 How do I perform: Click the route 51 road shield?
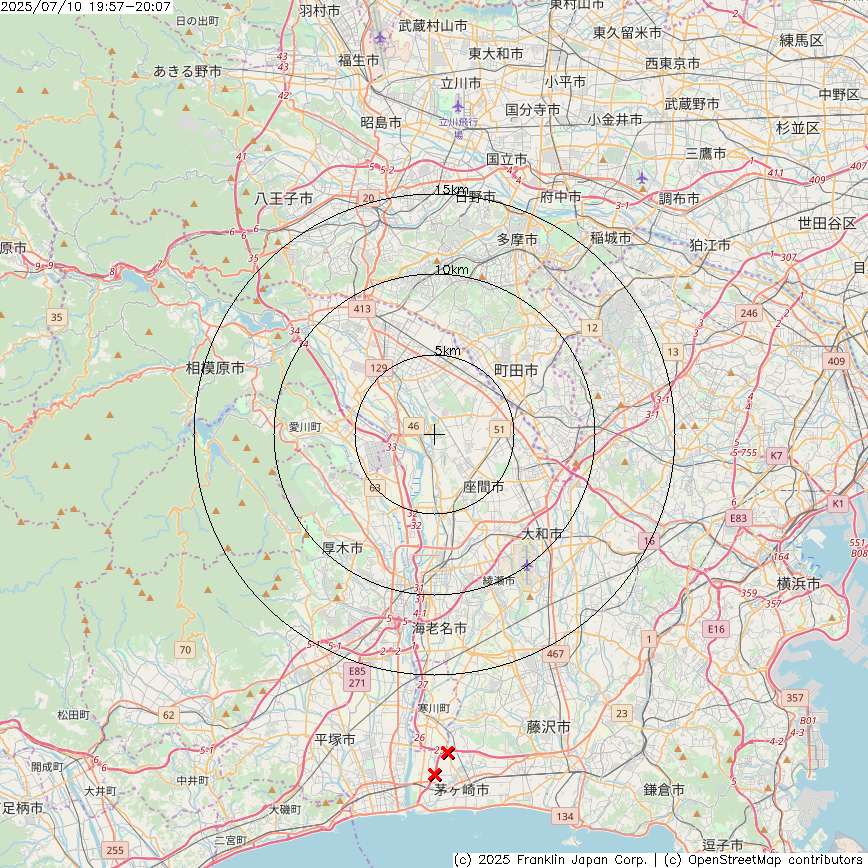click(499, 429)
